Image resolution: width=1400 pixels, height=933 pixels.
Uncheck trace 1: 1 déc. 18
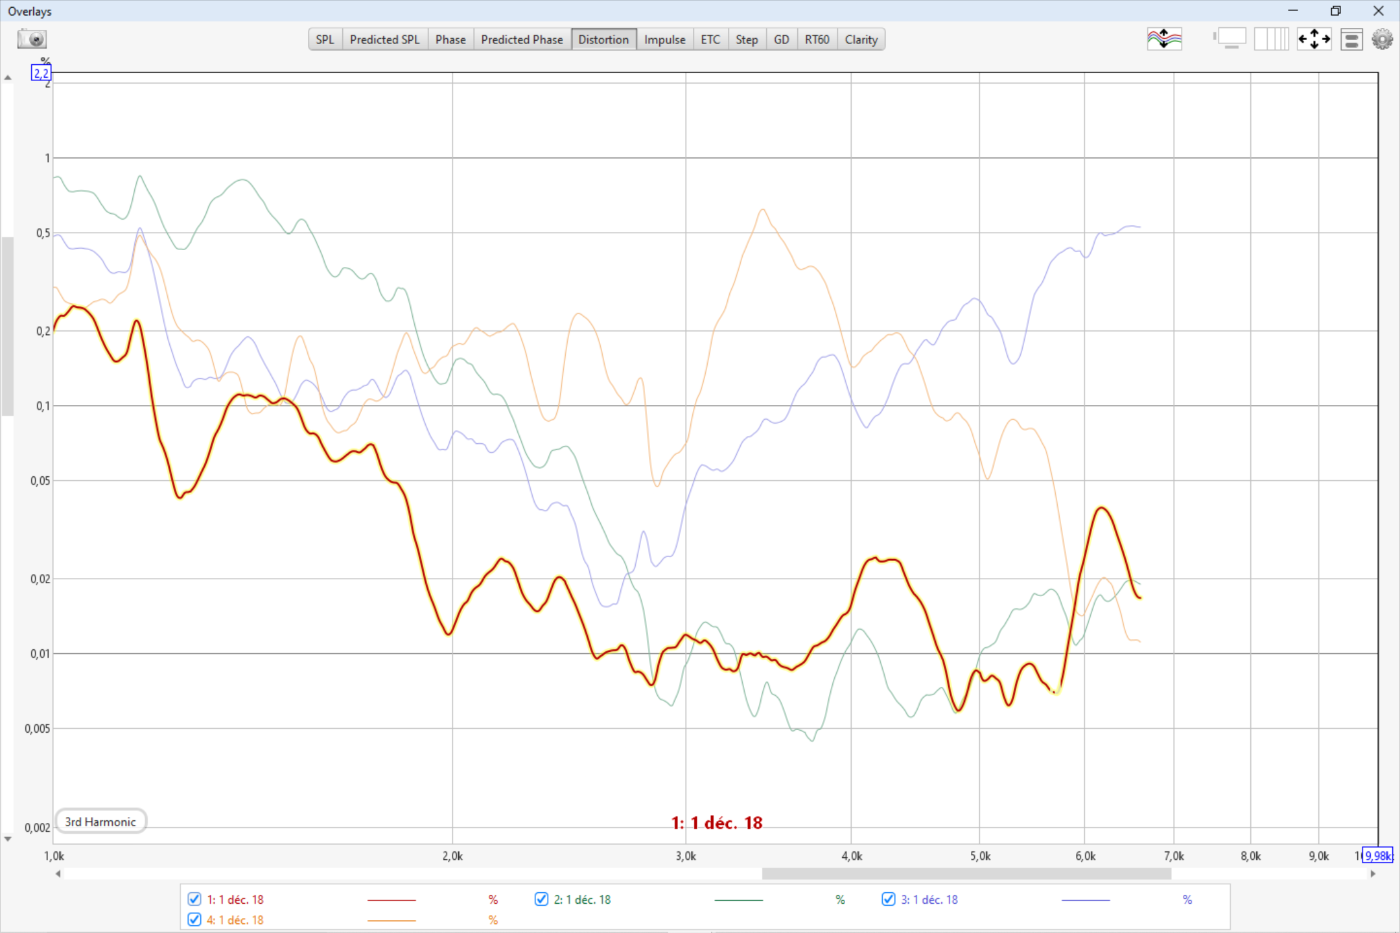click(195, 899)
